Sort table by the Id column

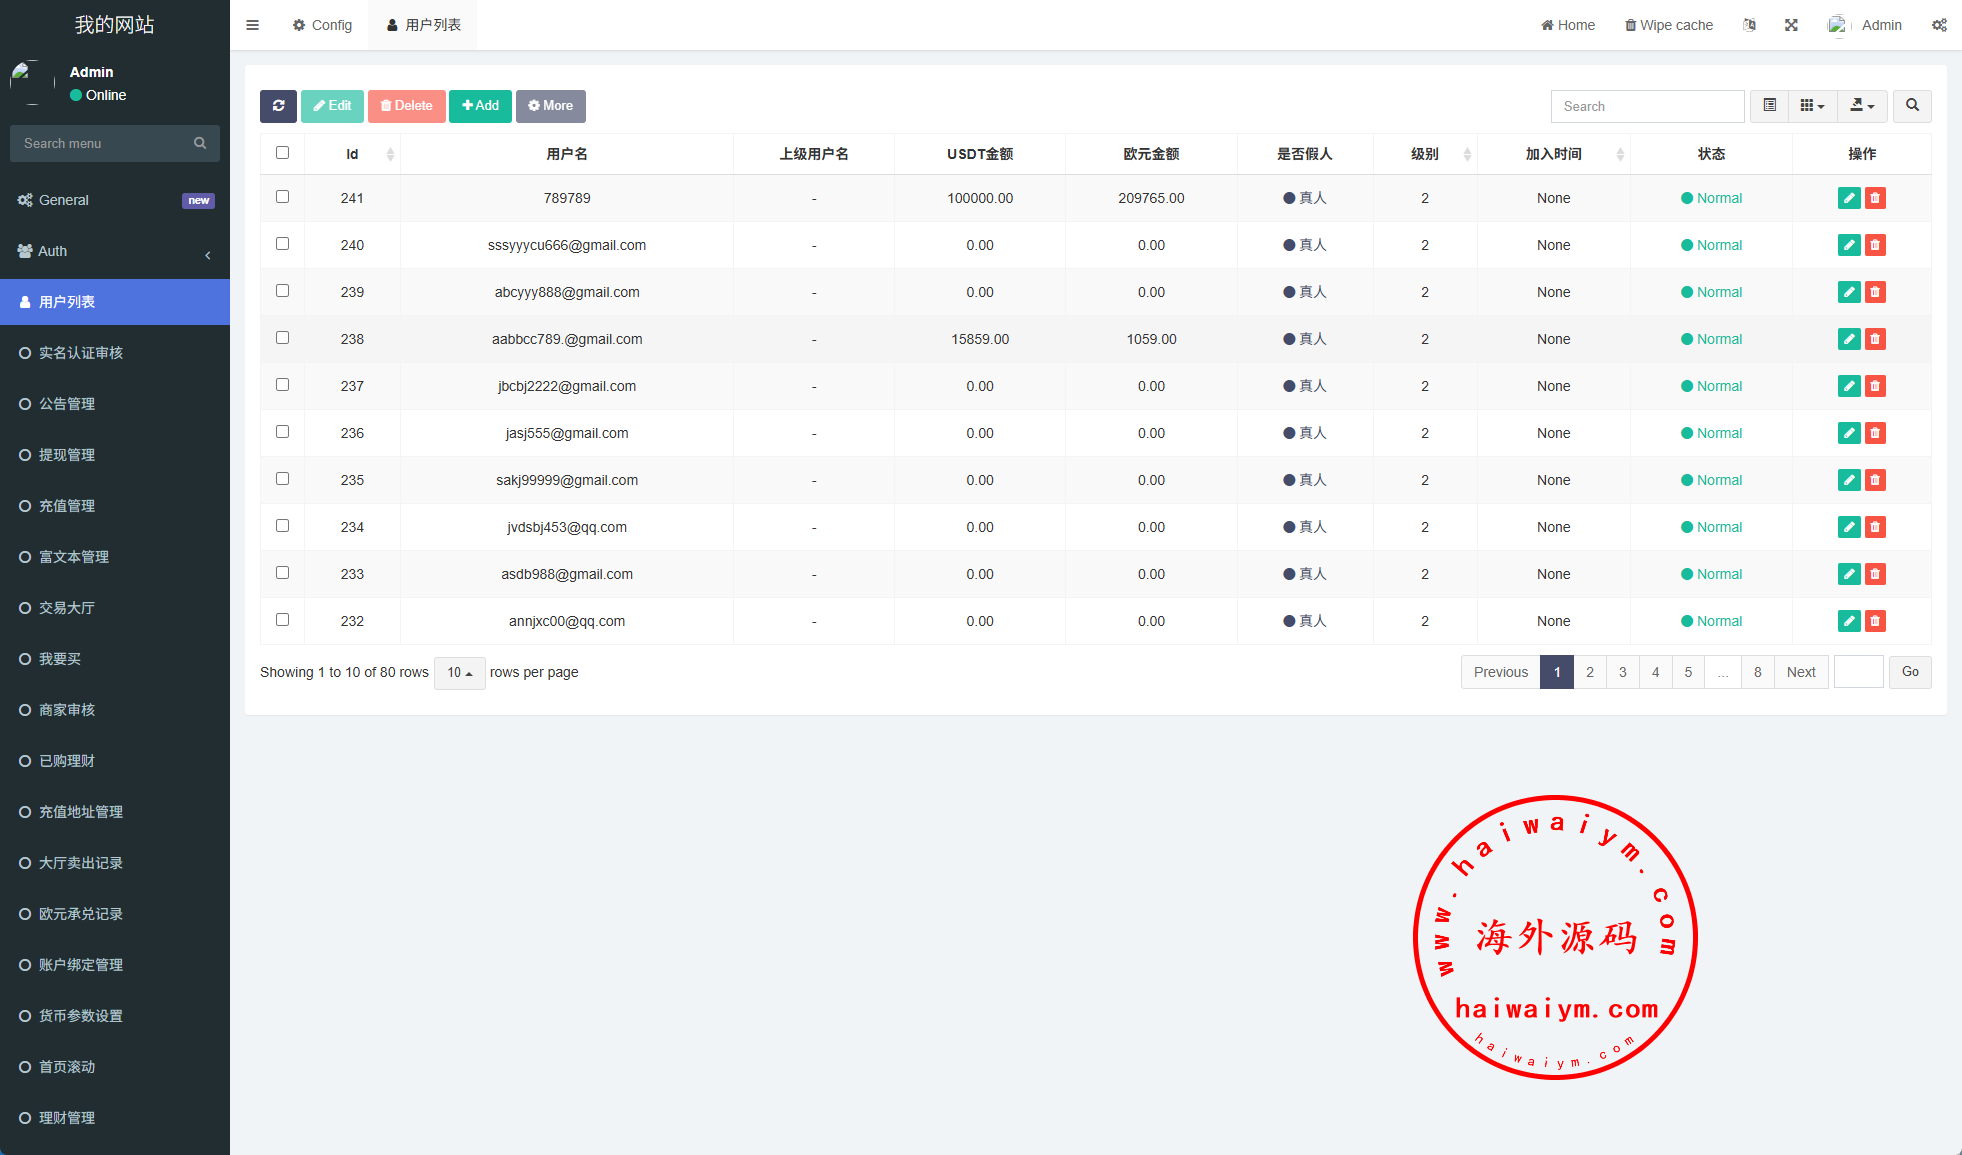(x=352, y=154)
